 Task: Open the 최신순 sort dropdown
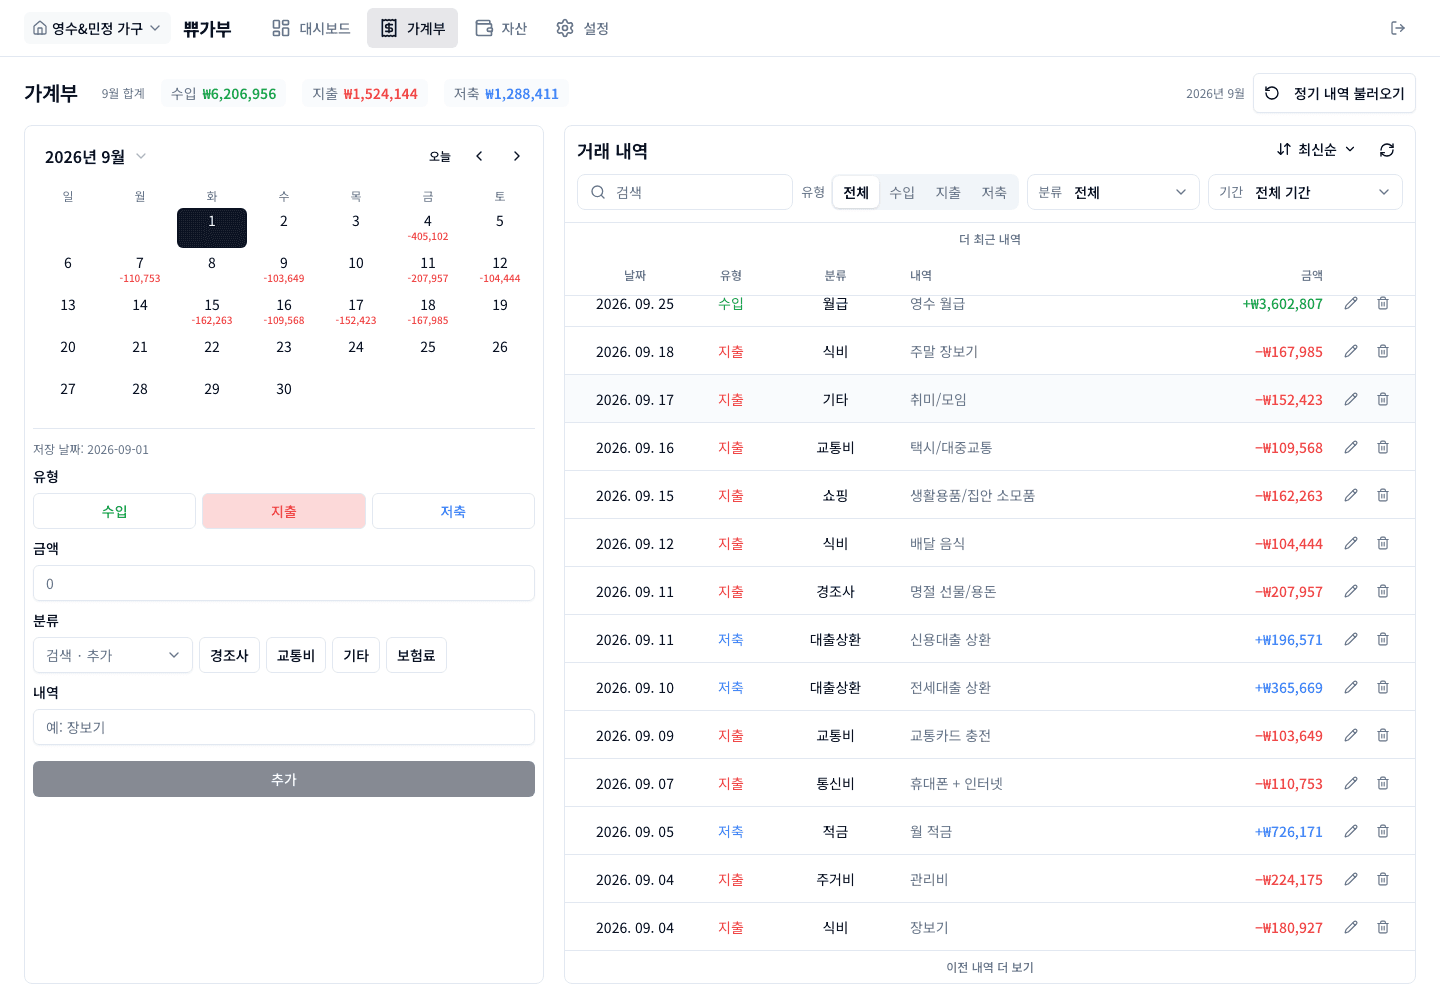point(1316,150)
